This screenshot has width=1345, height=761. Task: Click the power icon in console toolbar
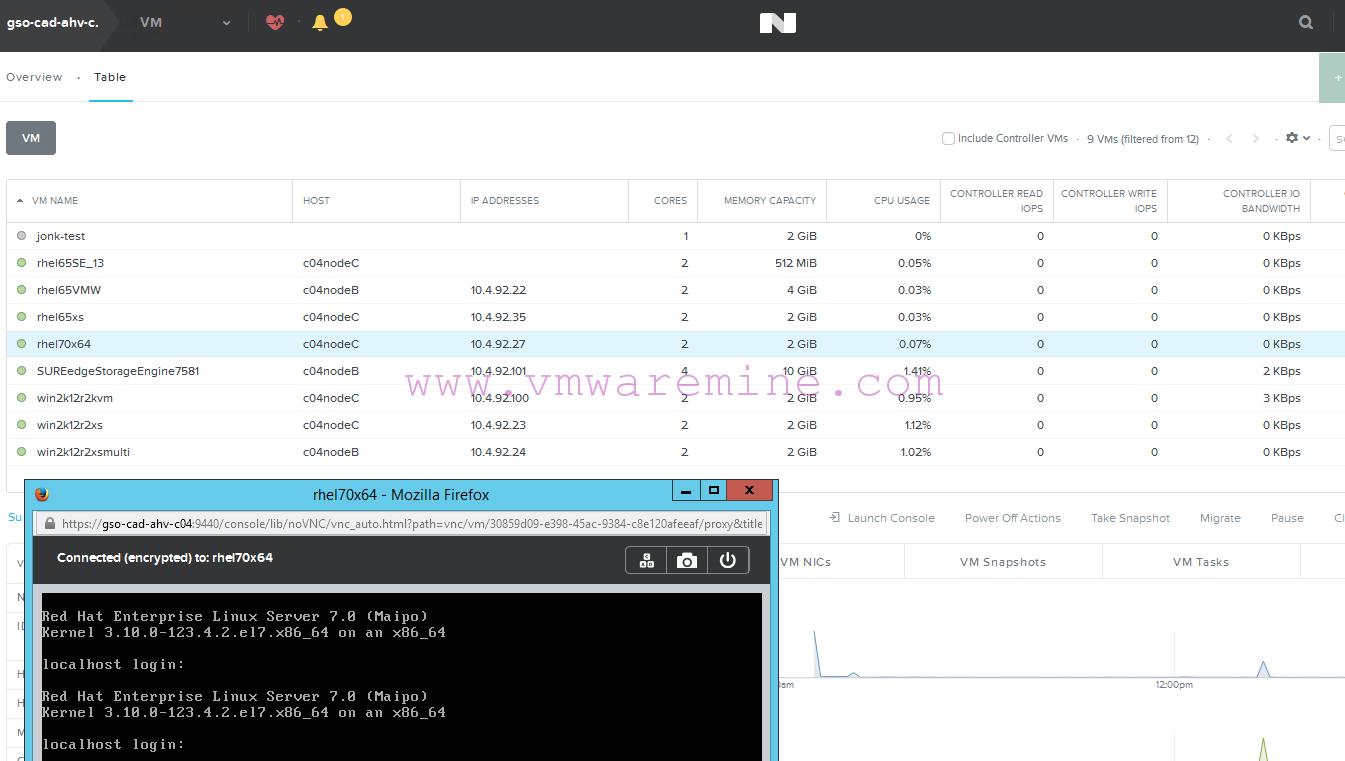click(x=728, y=560)
